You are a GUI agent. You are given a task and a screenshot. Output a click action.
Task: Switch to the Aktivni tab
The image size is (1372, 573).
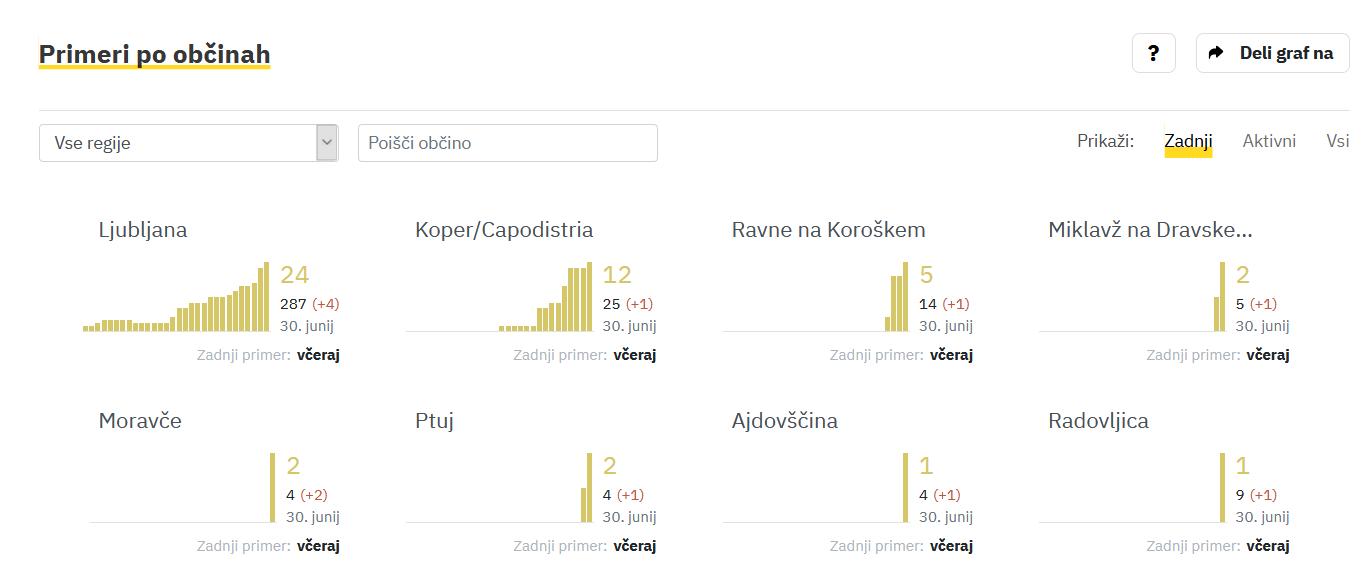(x=1269, y=141)
